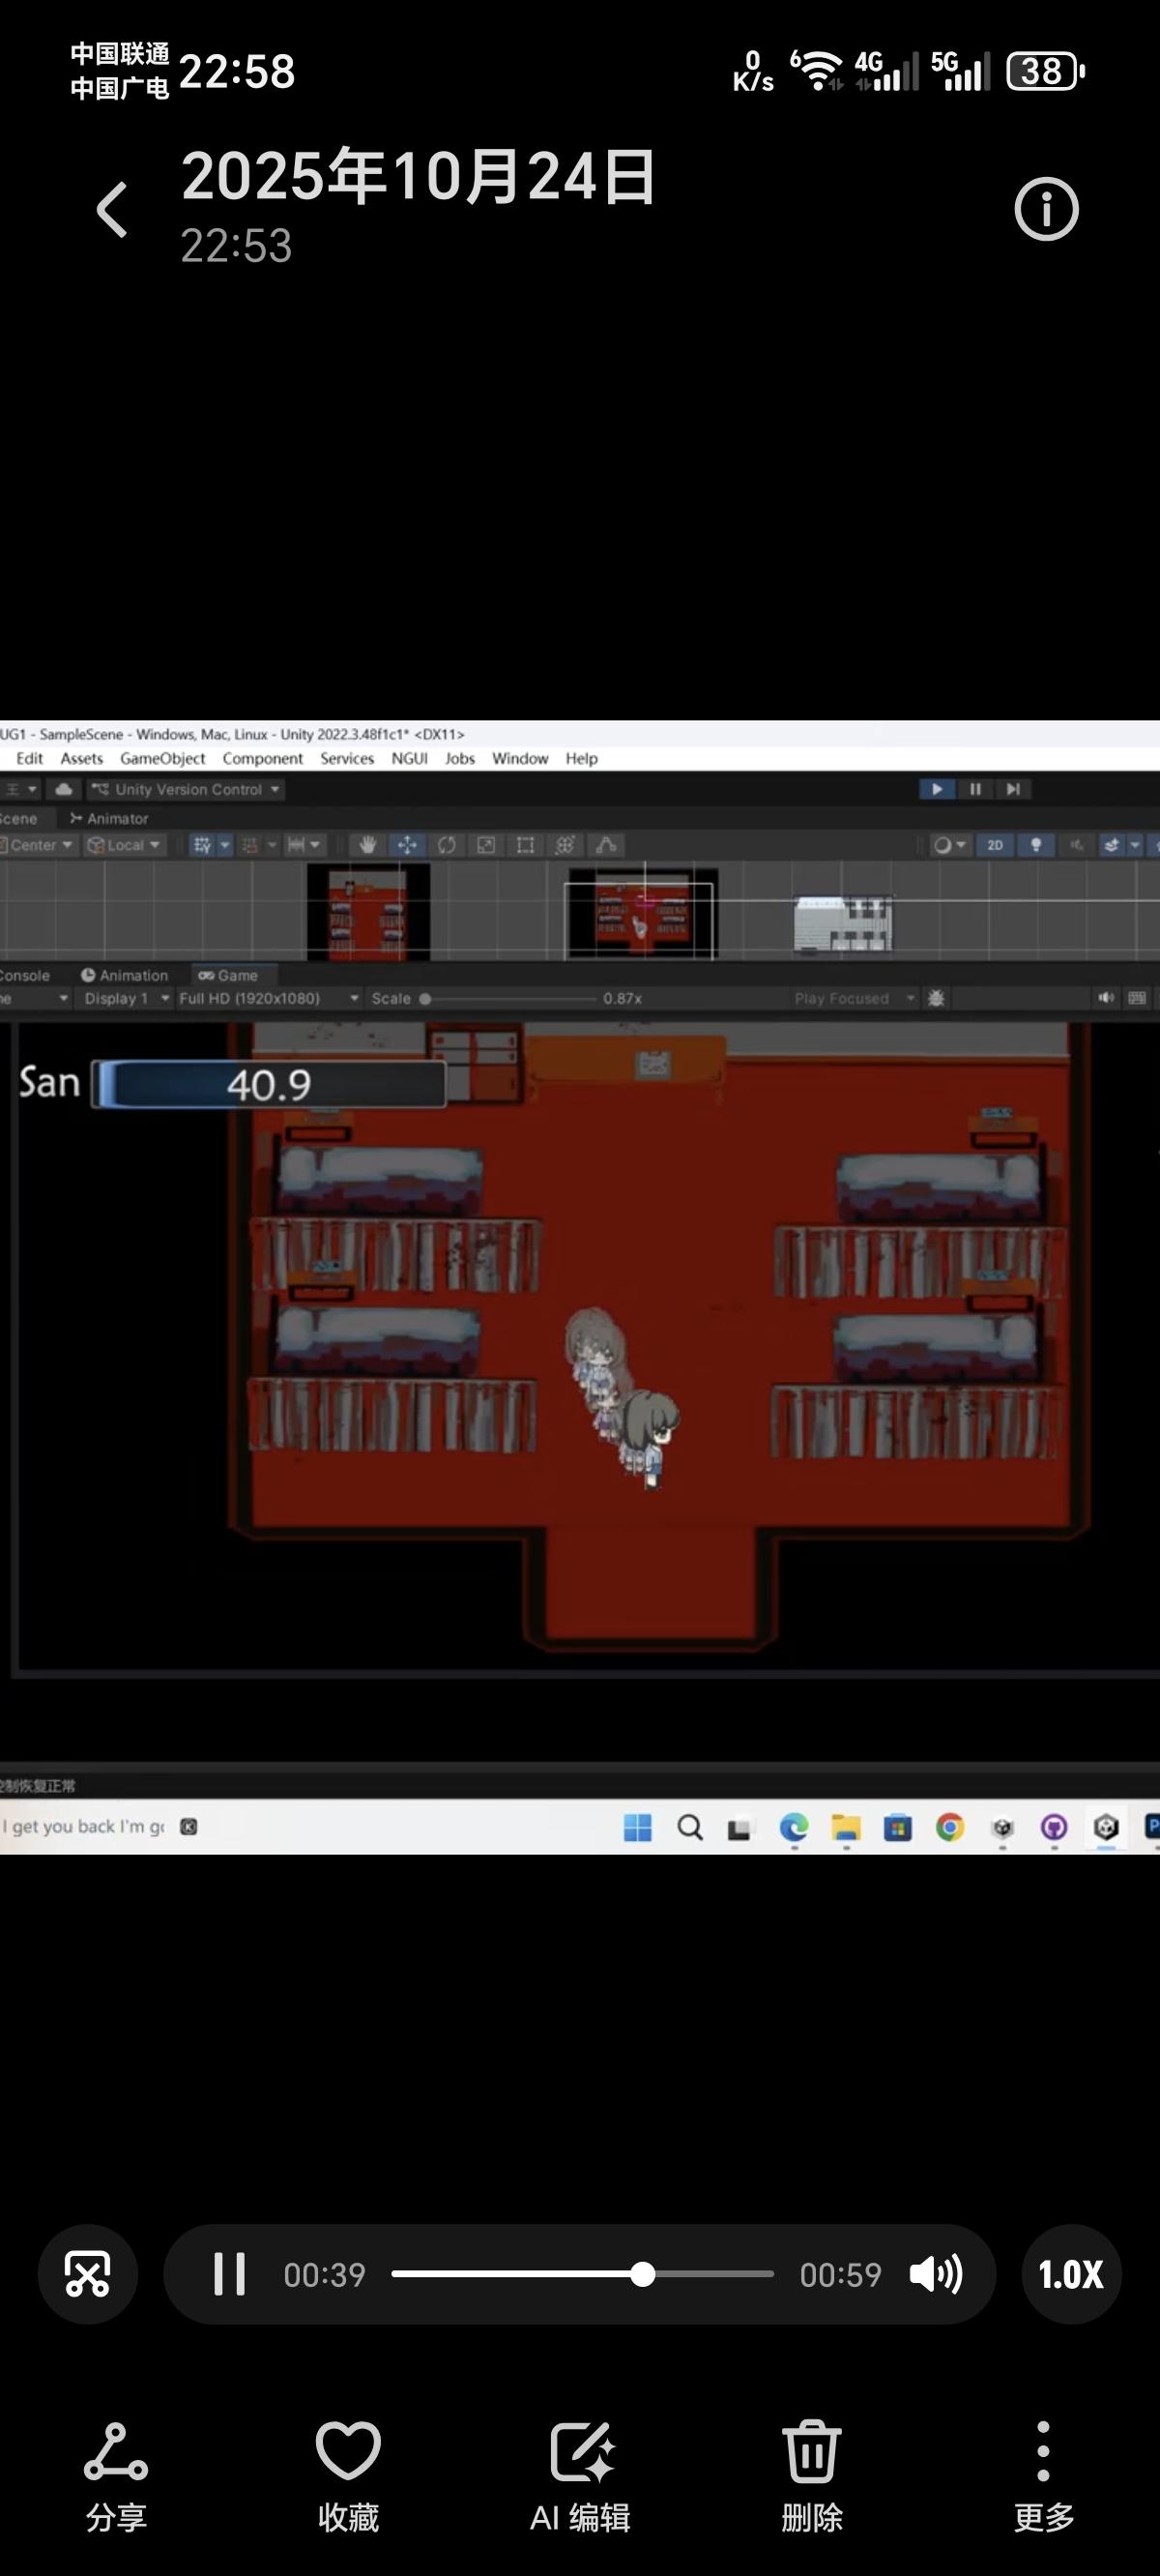Open Chrome from the Windows taskbar
1160x2576 pixels.
pyautogui.click(x=950, y=1828)
